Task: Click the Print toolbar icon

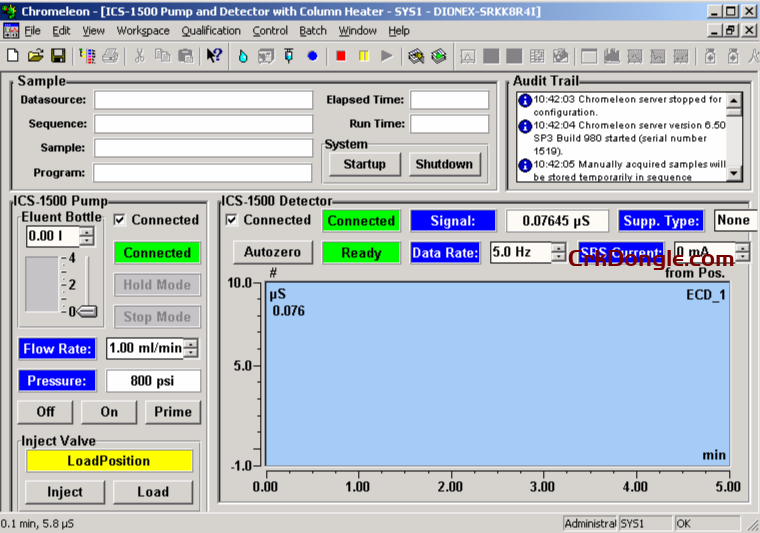Action: [111, 56]
